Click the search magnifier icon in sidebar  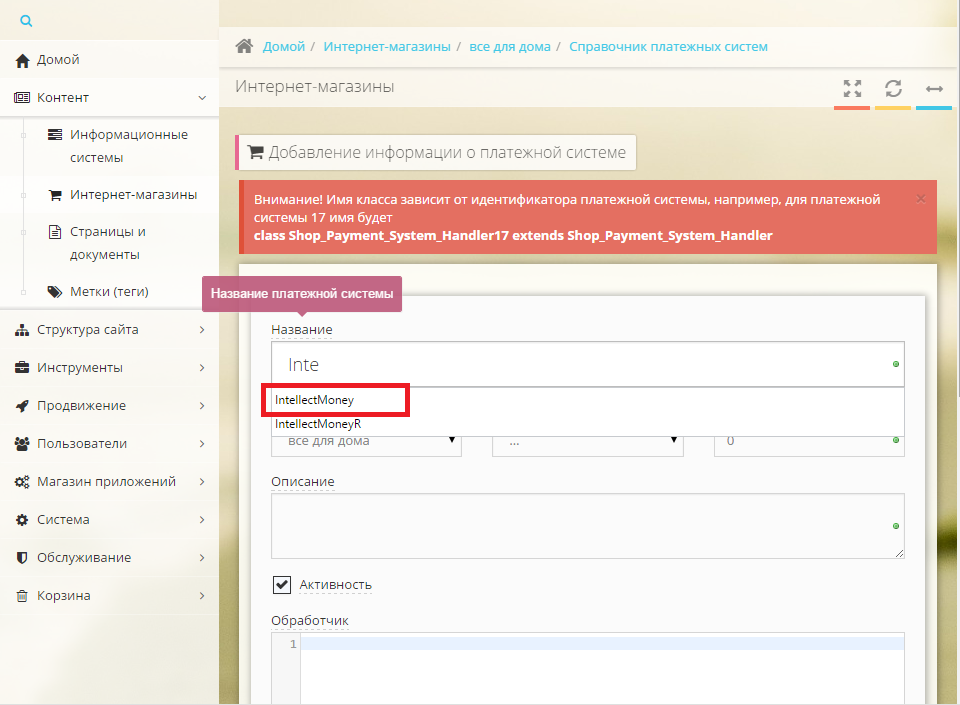26,20
